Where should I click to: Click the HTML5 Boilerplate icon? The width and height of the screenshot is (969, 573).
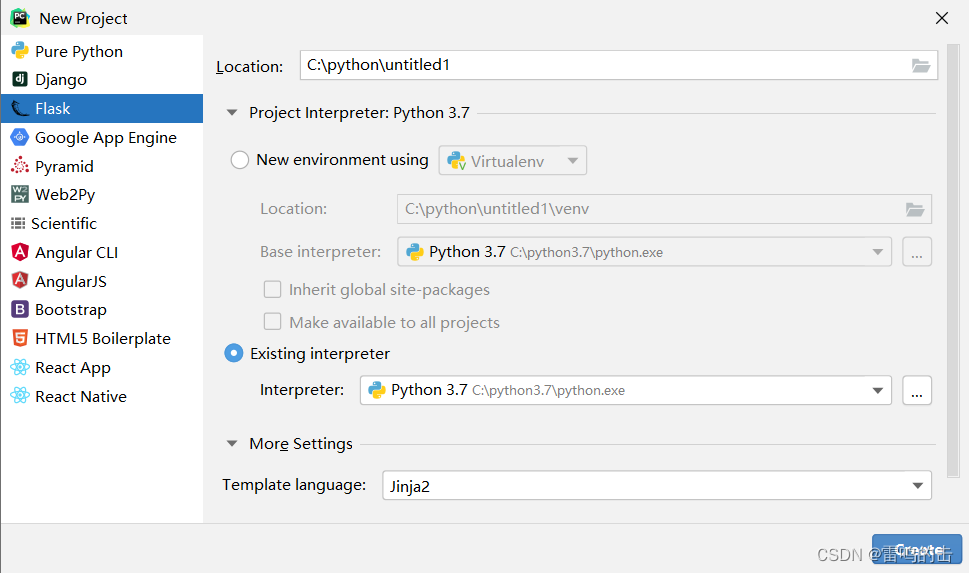[x=19, y=339]
